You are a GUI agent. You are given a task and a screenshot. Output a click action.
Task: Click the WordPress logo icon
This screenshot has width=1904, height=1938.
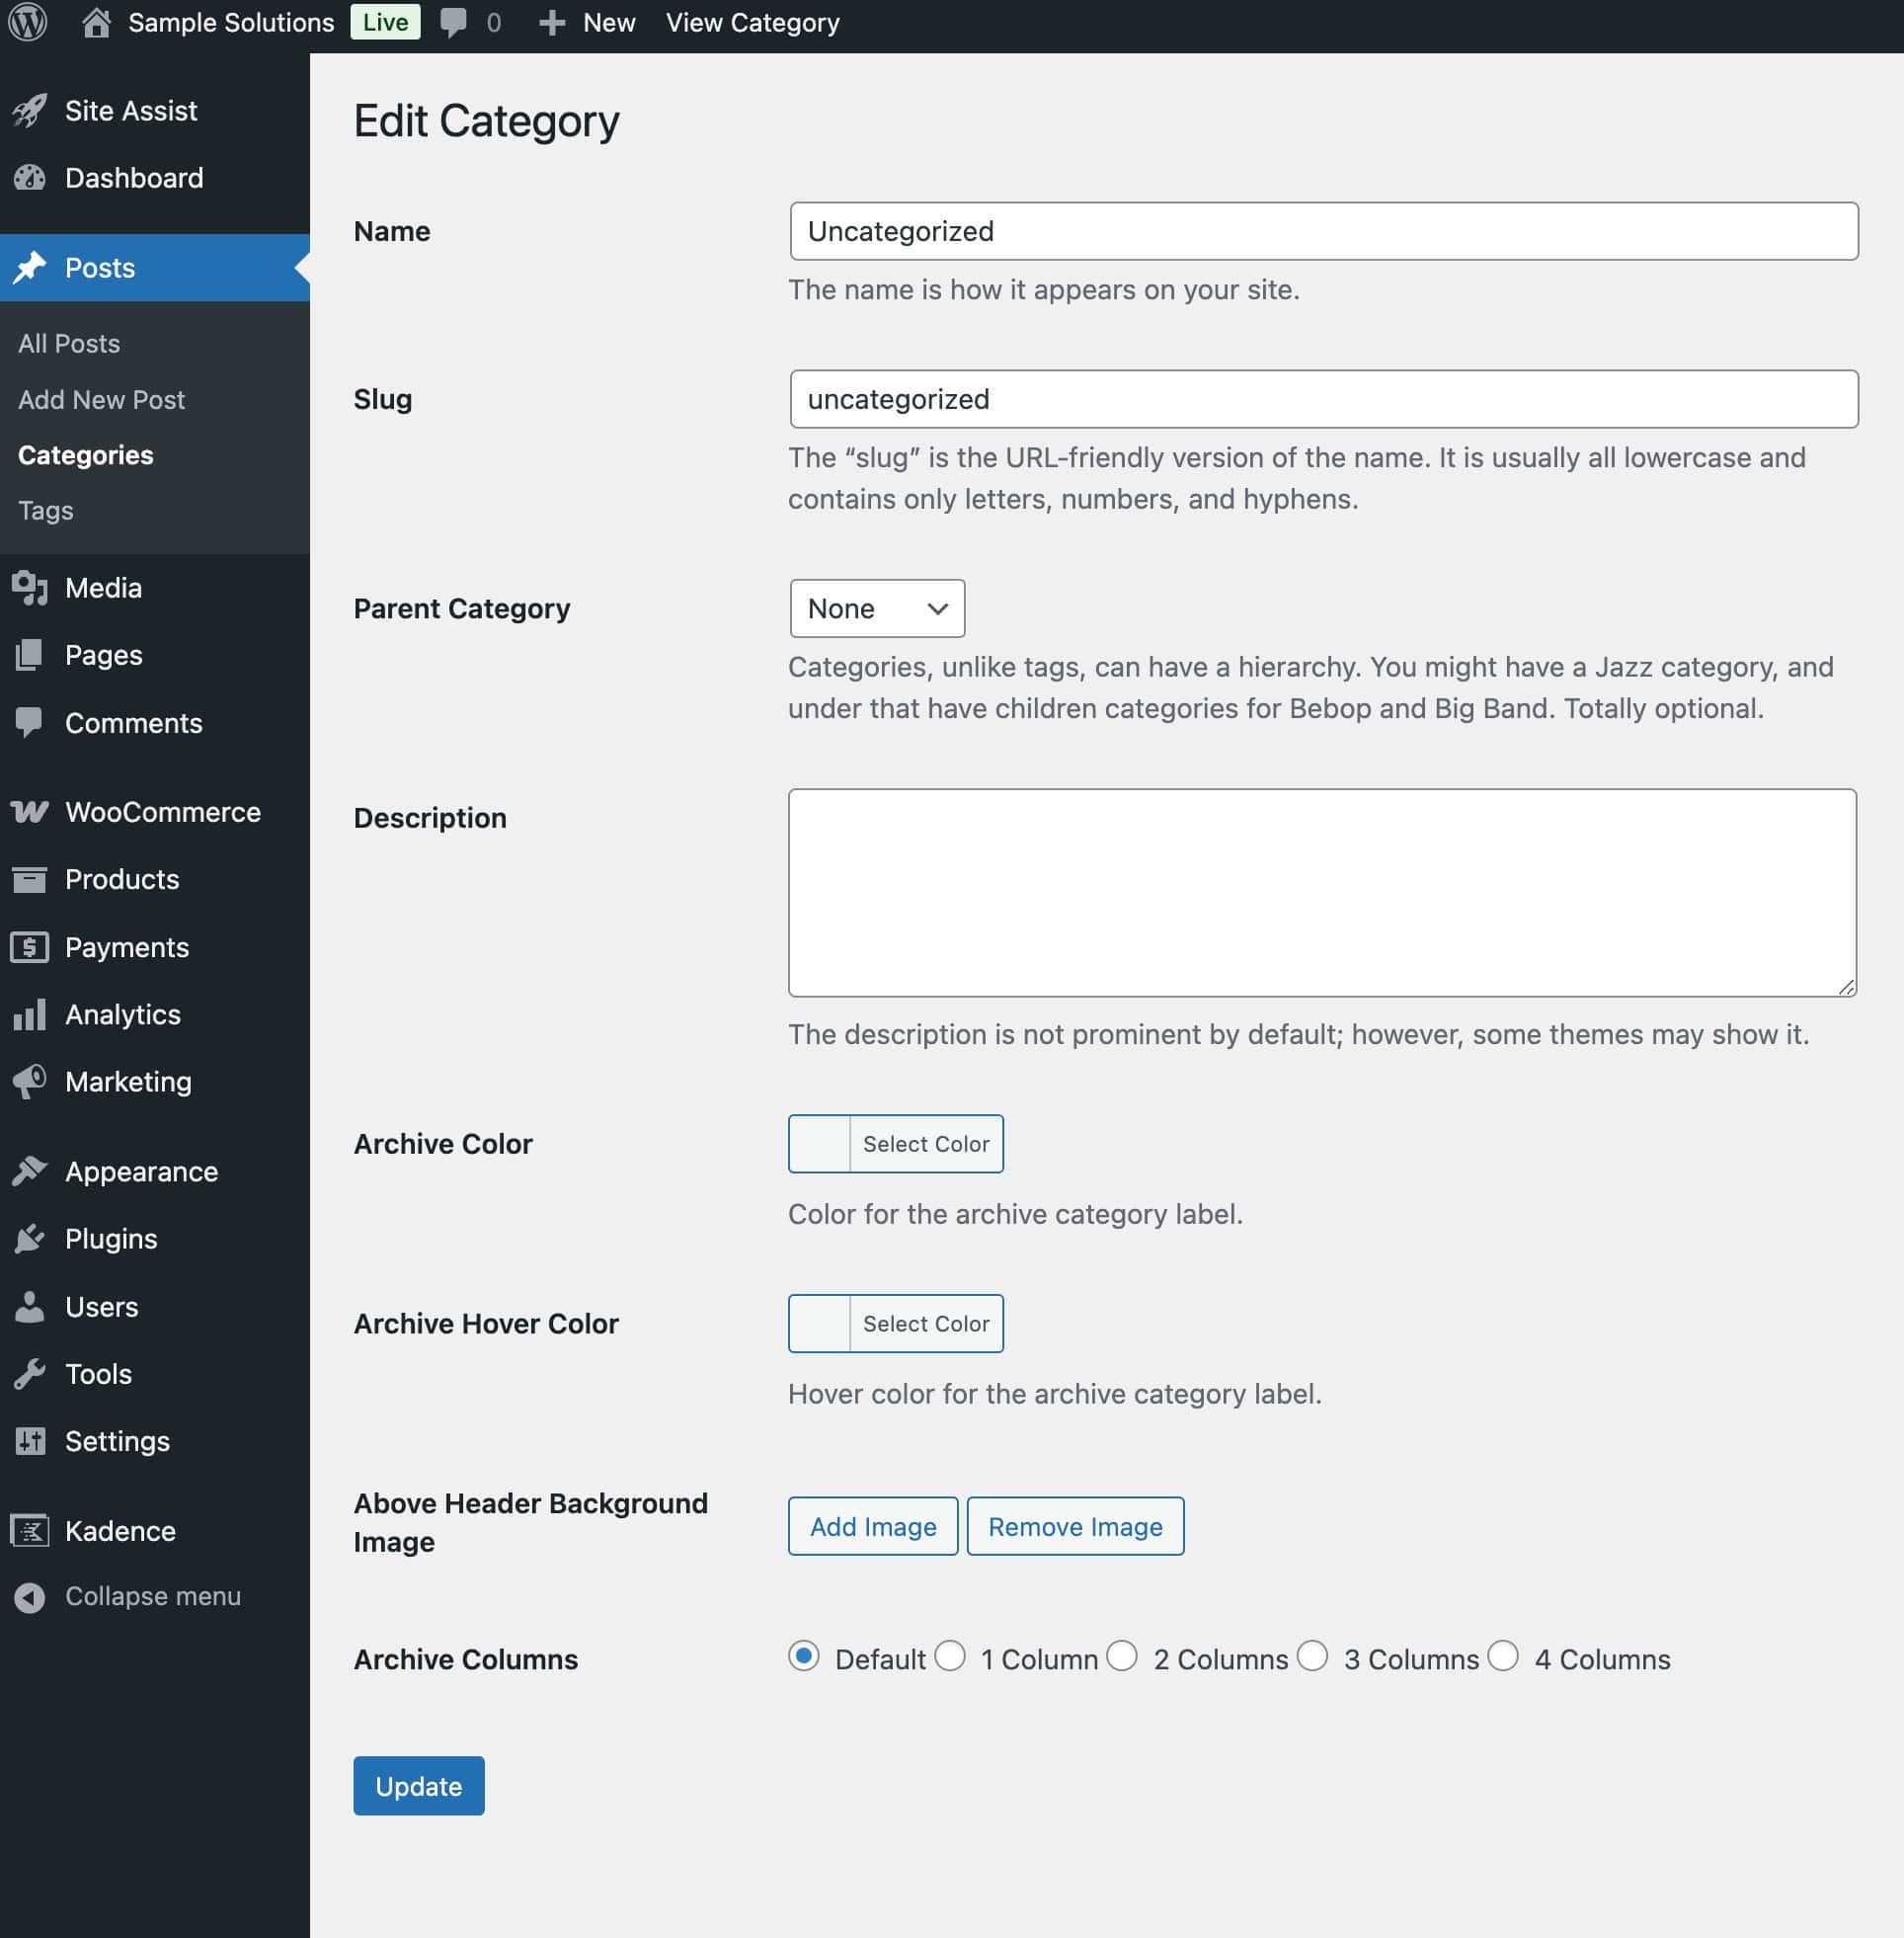pyautogui.click(x=28, y=22)
